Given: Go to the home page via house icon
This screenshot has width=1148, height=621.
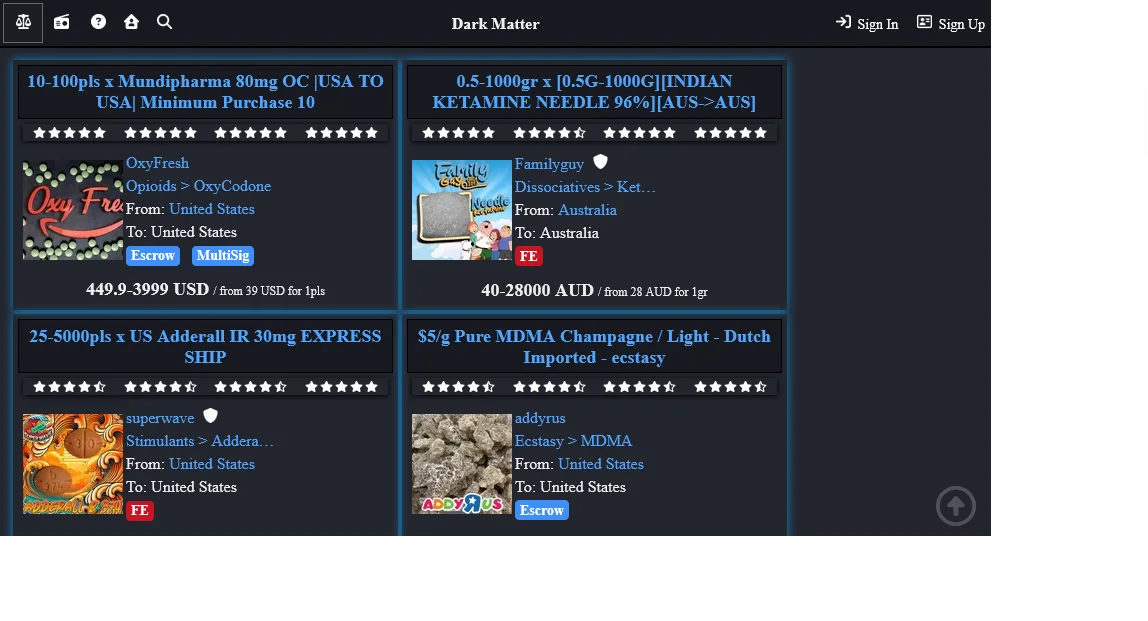Looking at the screenshot, I should tap(131, 22).
